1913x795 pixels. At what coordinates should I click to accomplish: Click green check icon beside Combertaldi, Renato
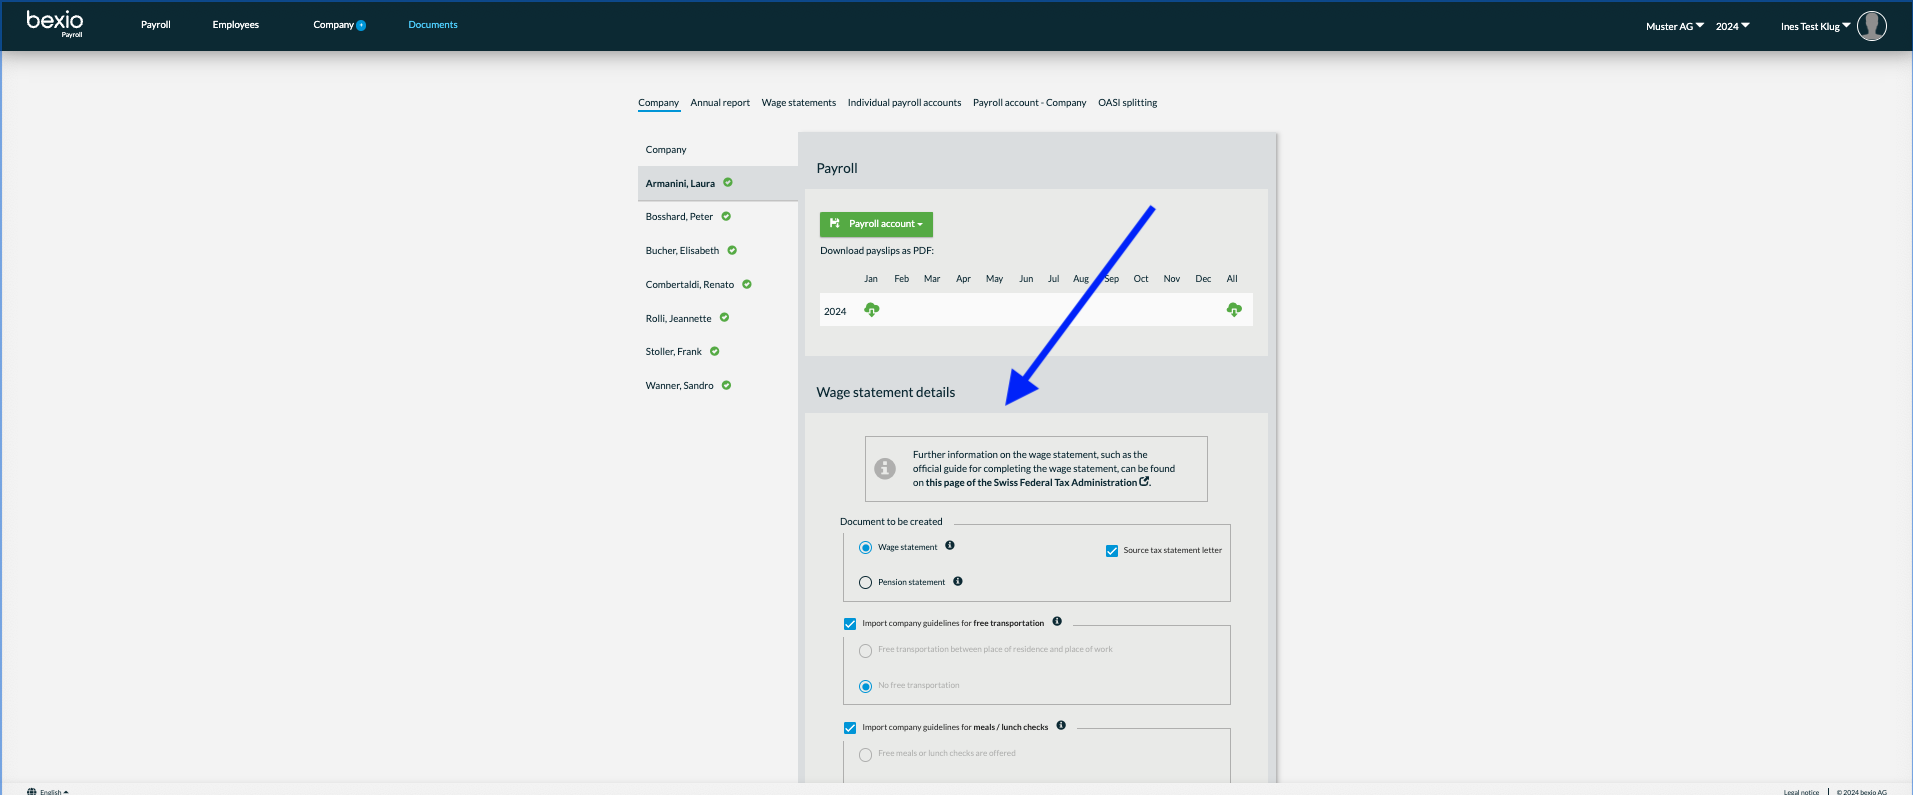tap(747, 284)
